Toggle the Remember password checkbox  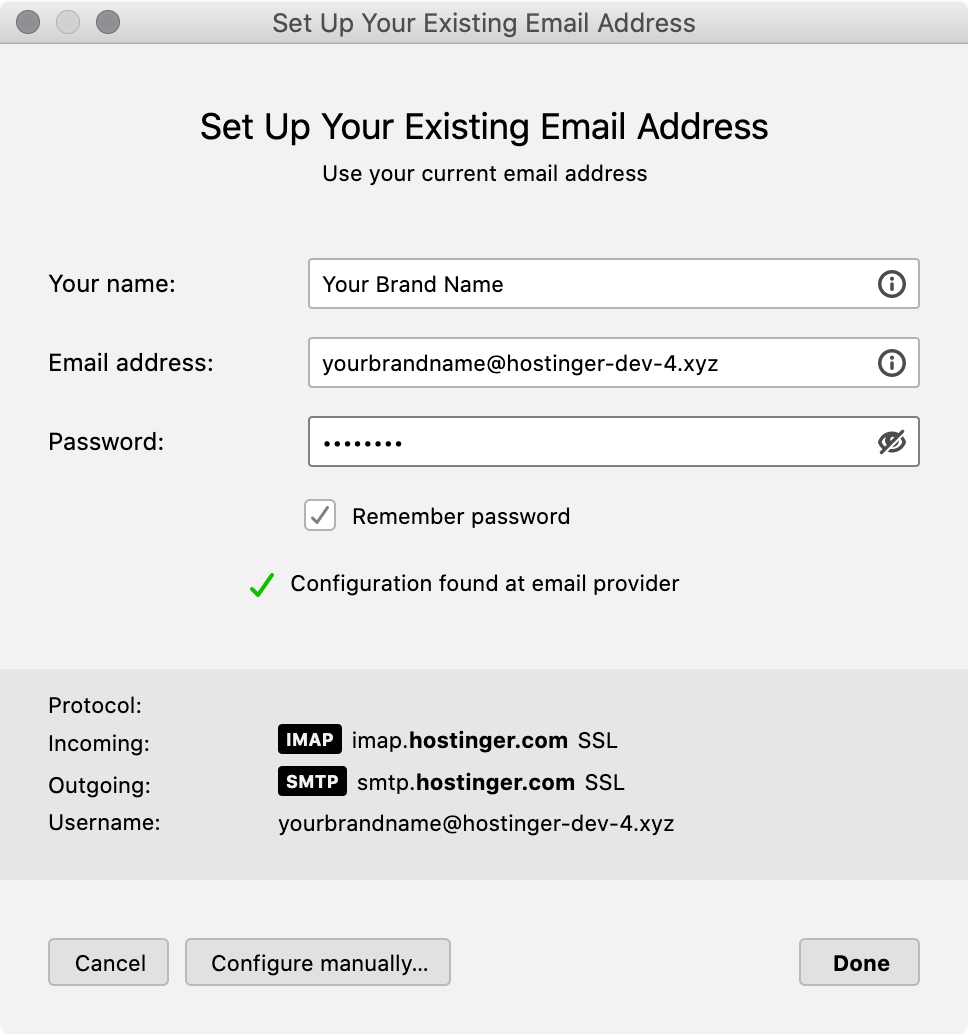(320, 516)
